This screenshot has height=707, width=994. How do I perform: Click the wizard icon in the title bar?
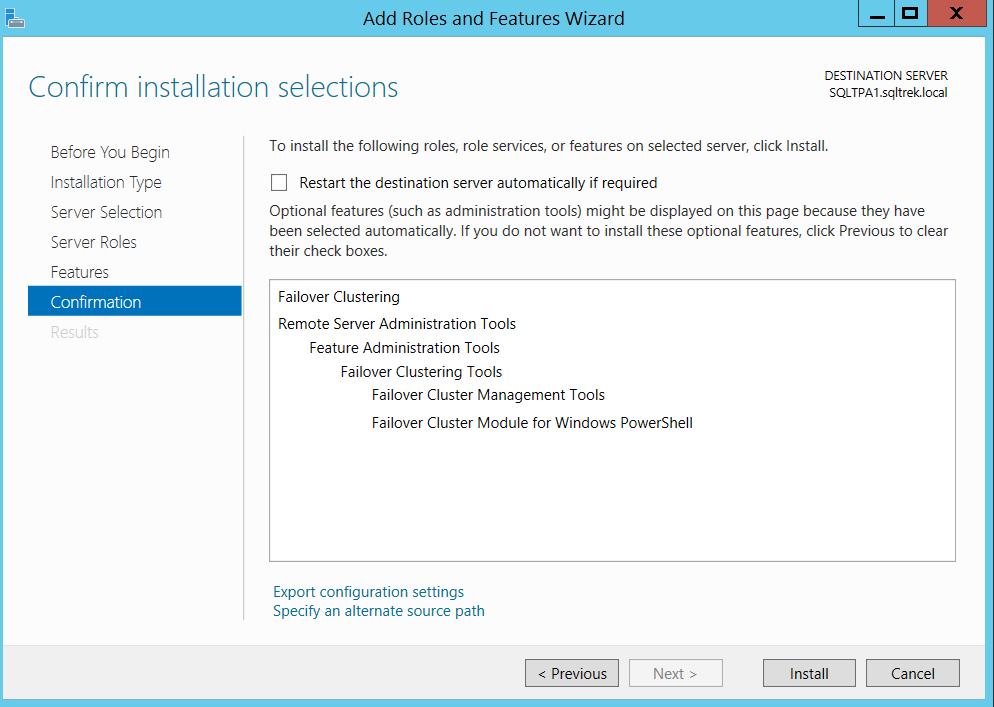point(15,17)
